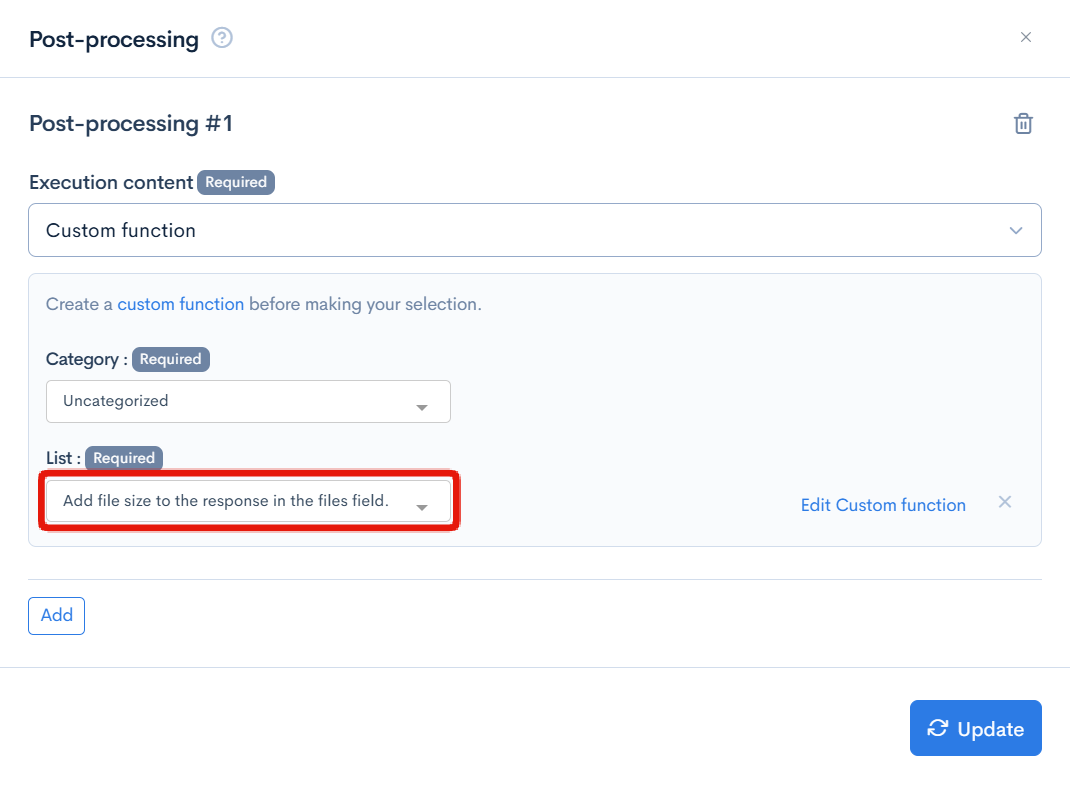Click the caret arrow in the List field
The width and height of the screenshot is (1070, 785).
pos(422,507)
